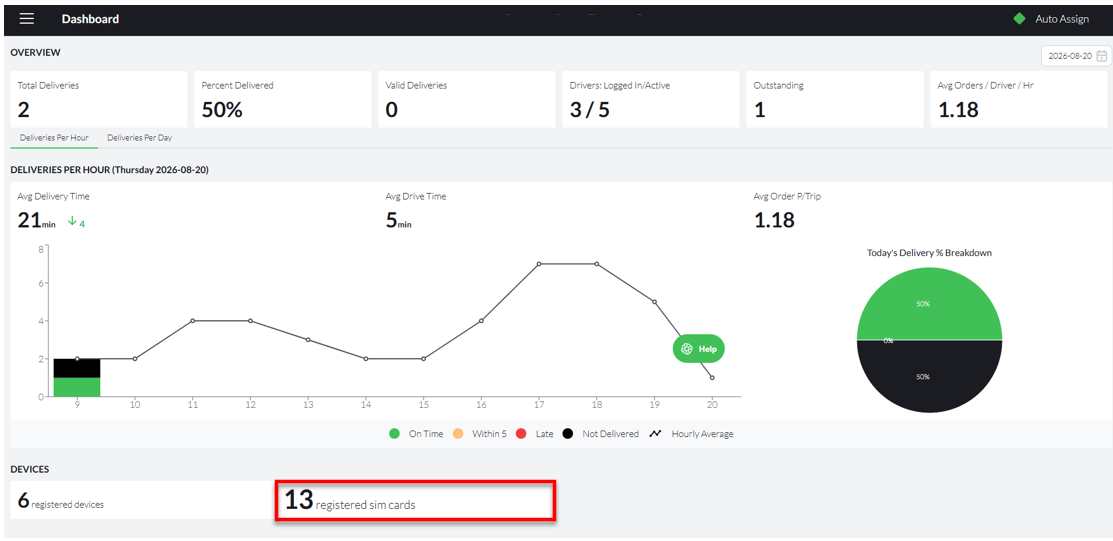
Task: Click the Dashboard title in header
Action: pos(90,19)
